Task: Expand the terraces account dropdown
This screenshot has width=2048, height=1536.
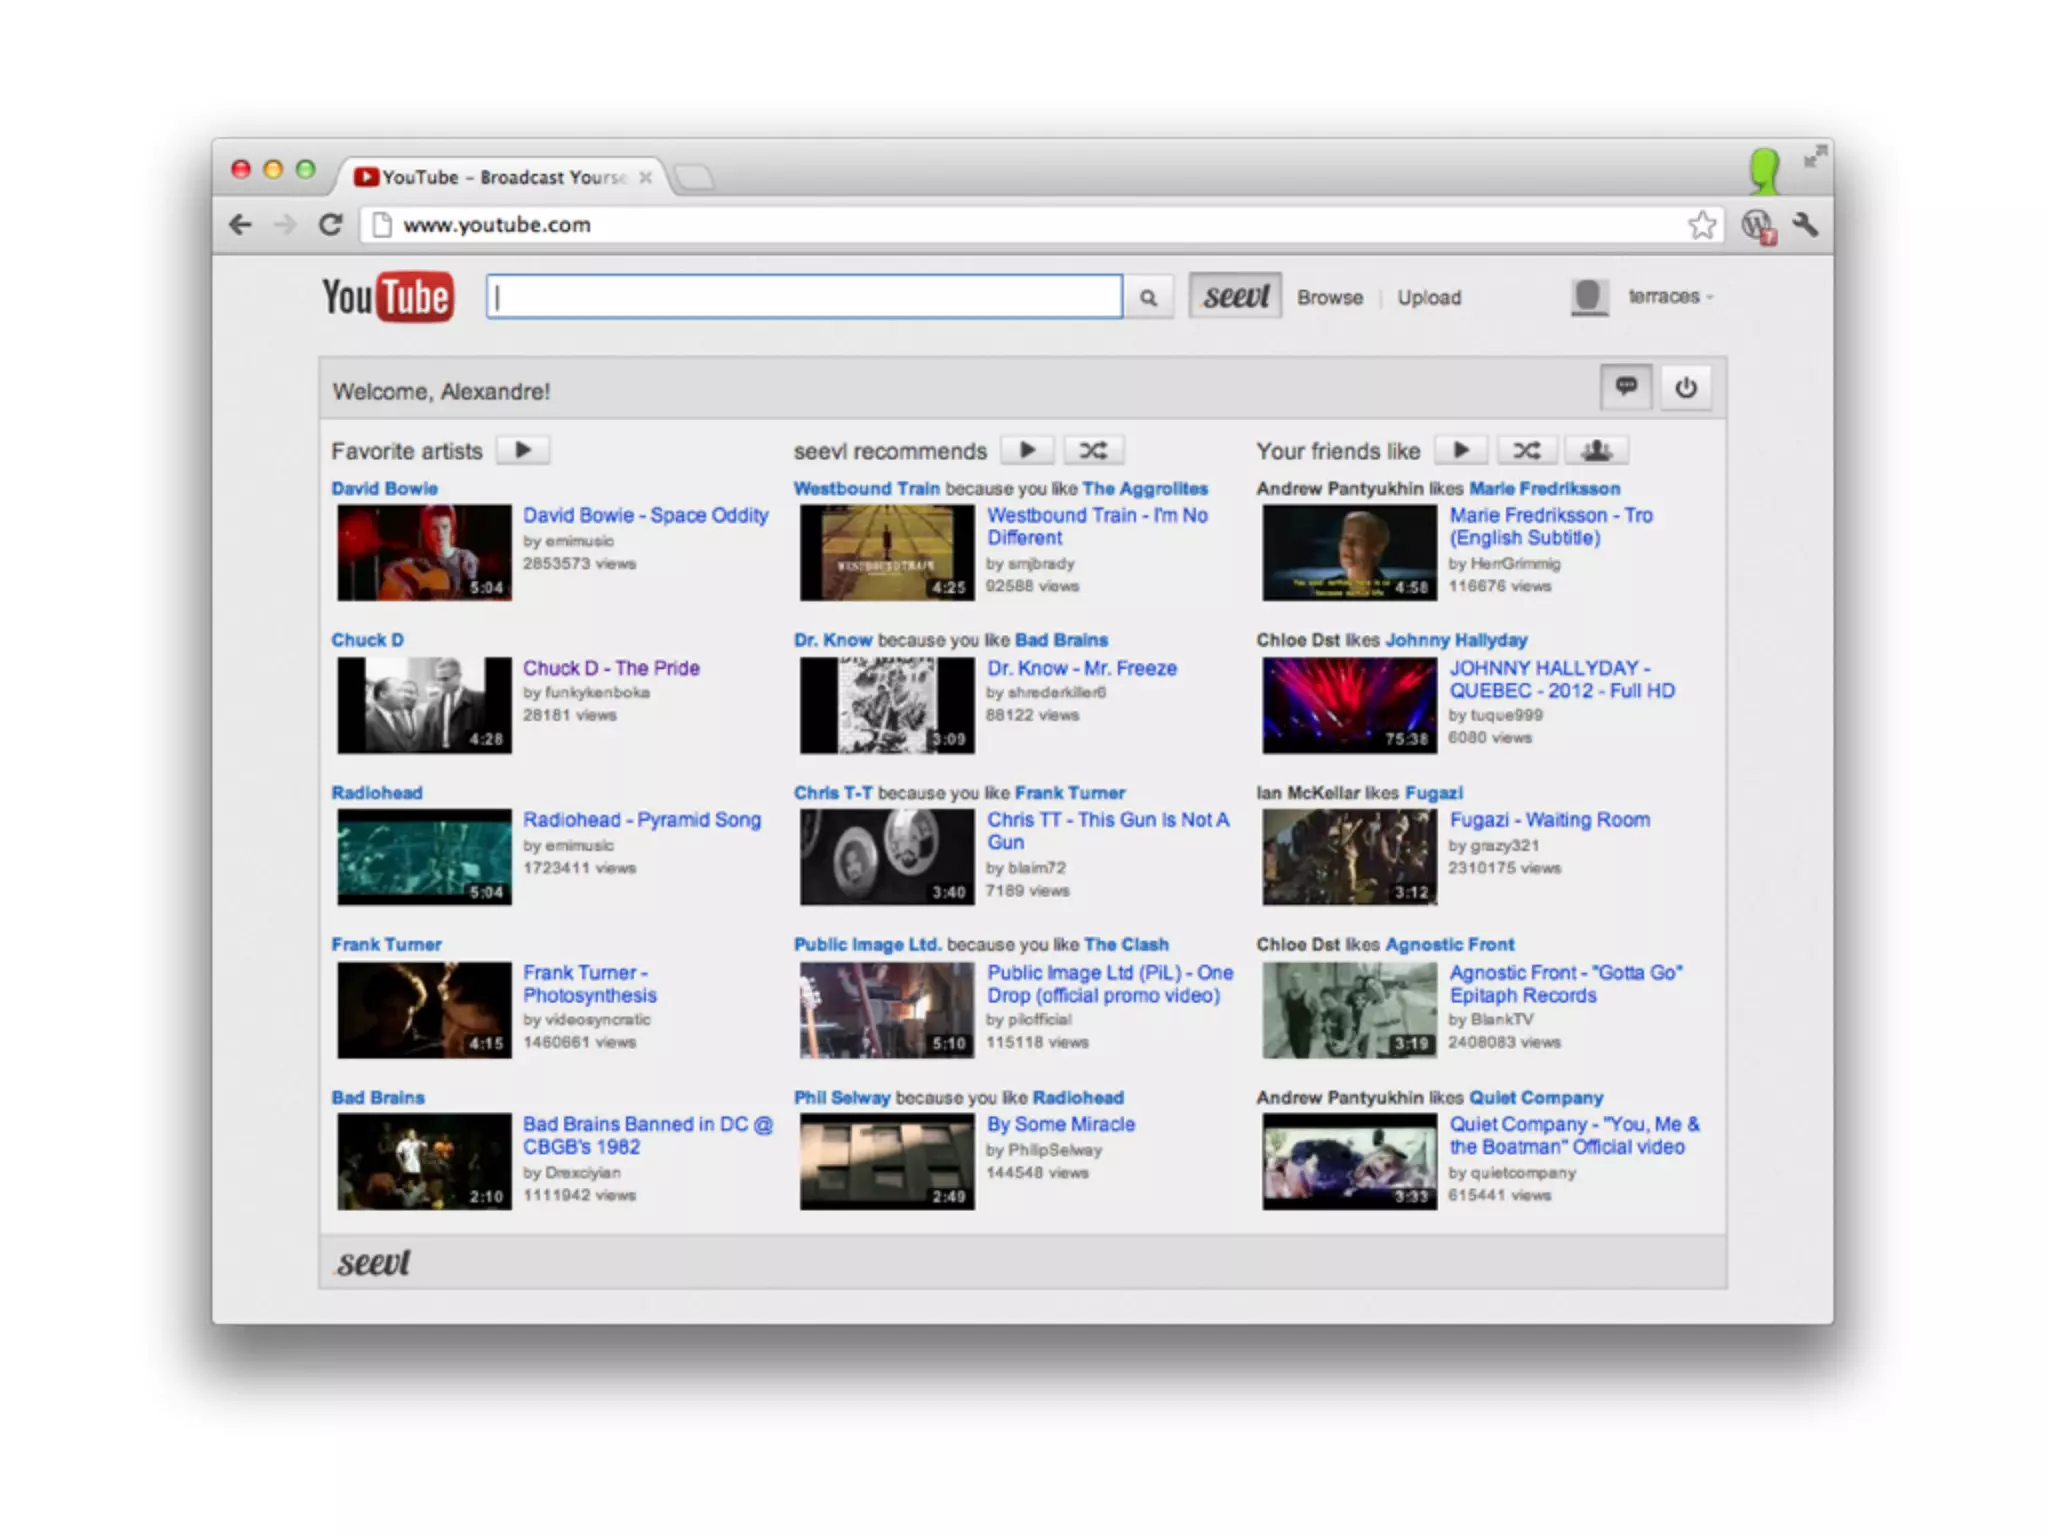Action: tap(1668, 297)
